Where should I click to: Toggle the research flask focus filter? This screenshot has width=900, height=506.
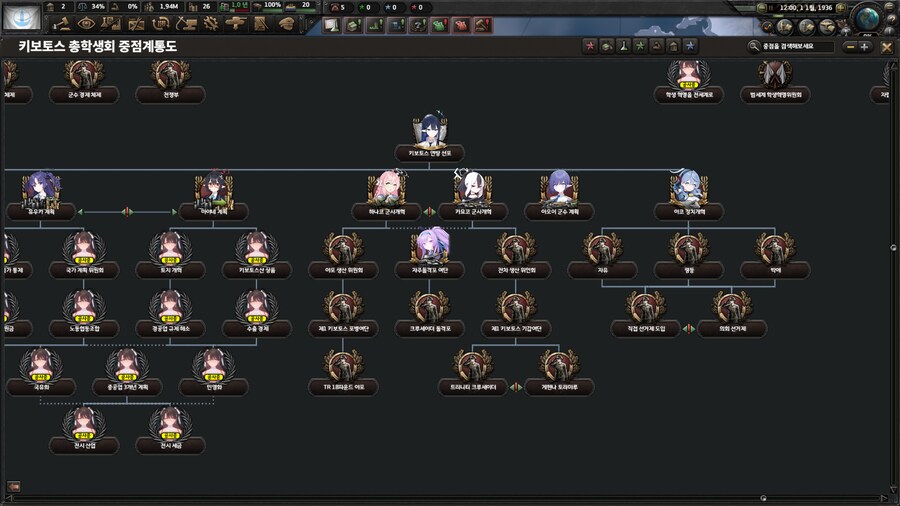click(623, 46)
